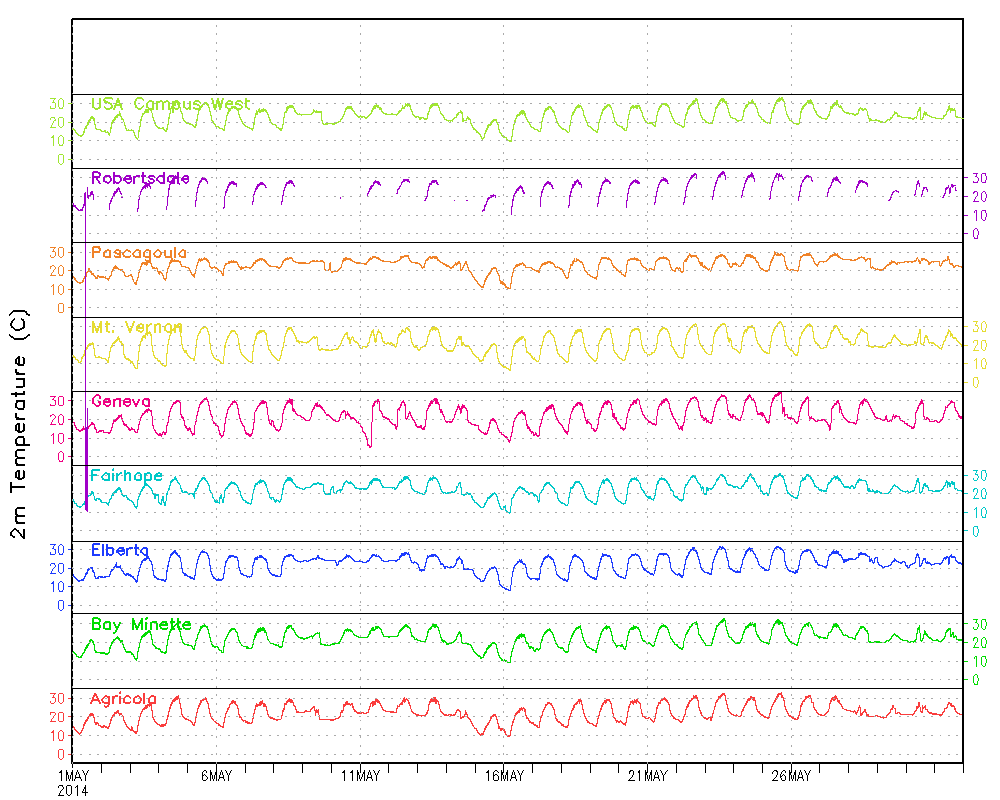Click the 21MAY date tick label
This screenshot has width=1000, height=800.
[648, 776]
